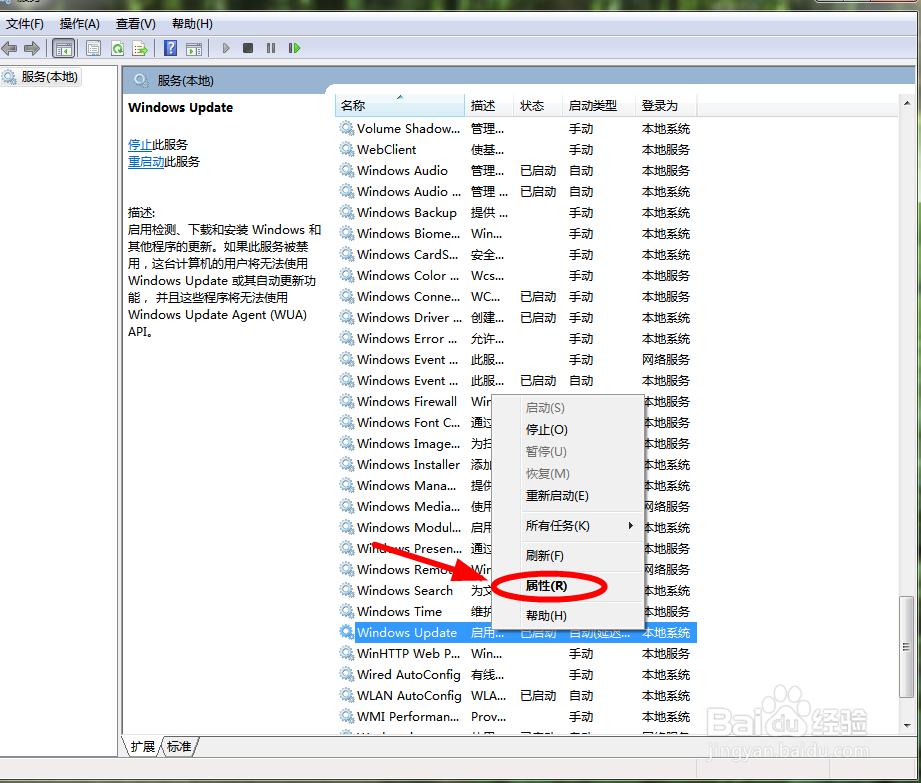Click the 重启动此服务 link
The width and height of the screenshot is (921, 783).
pyautogui.click(x=147, y=161)
